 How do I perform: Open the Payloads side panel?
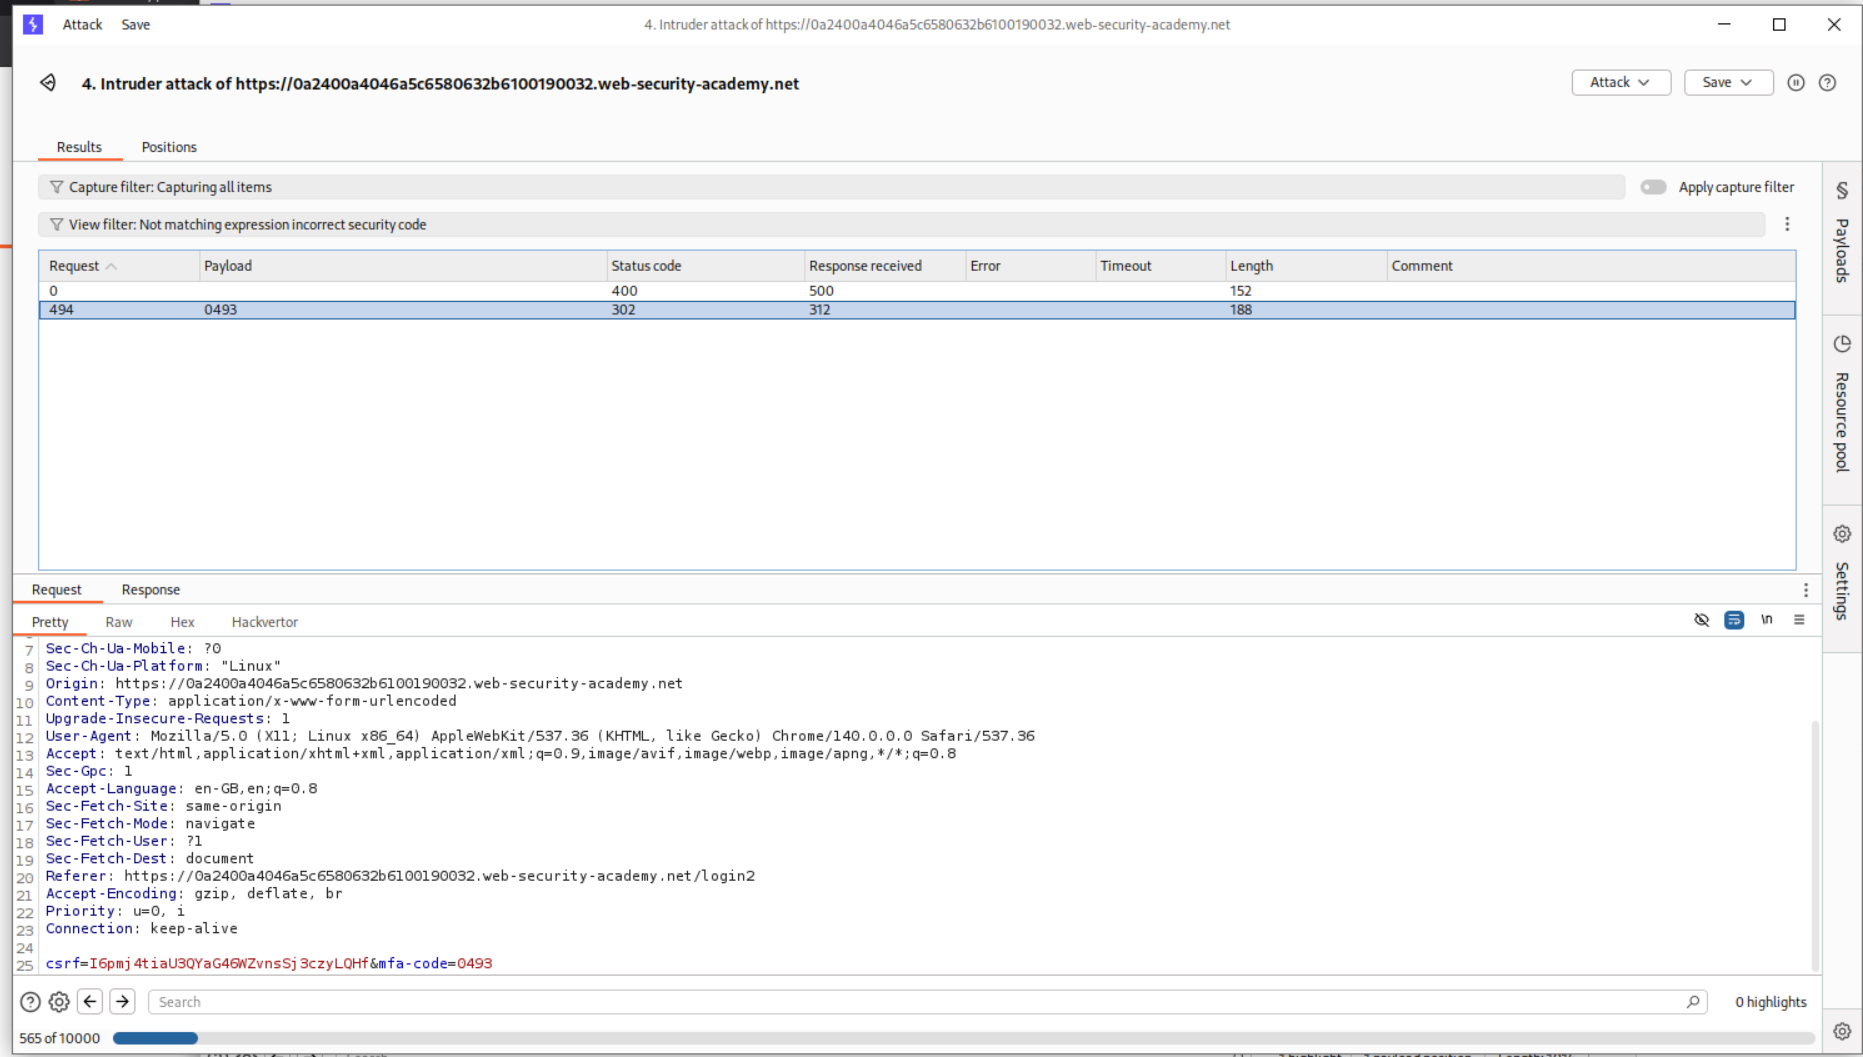(1841, 233)
